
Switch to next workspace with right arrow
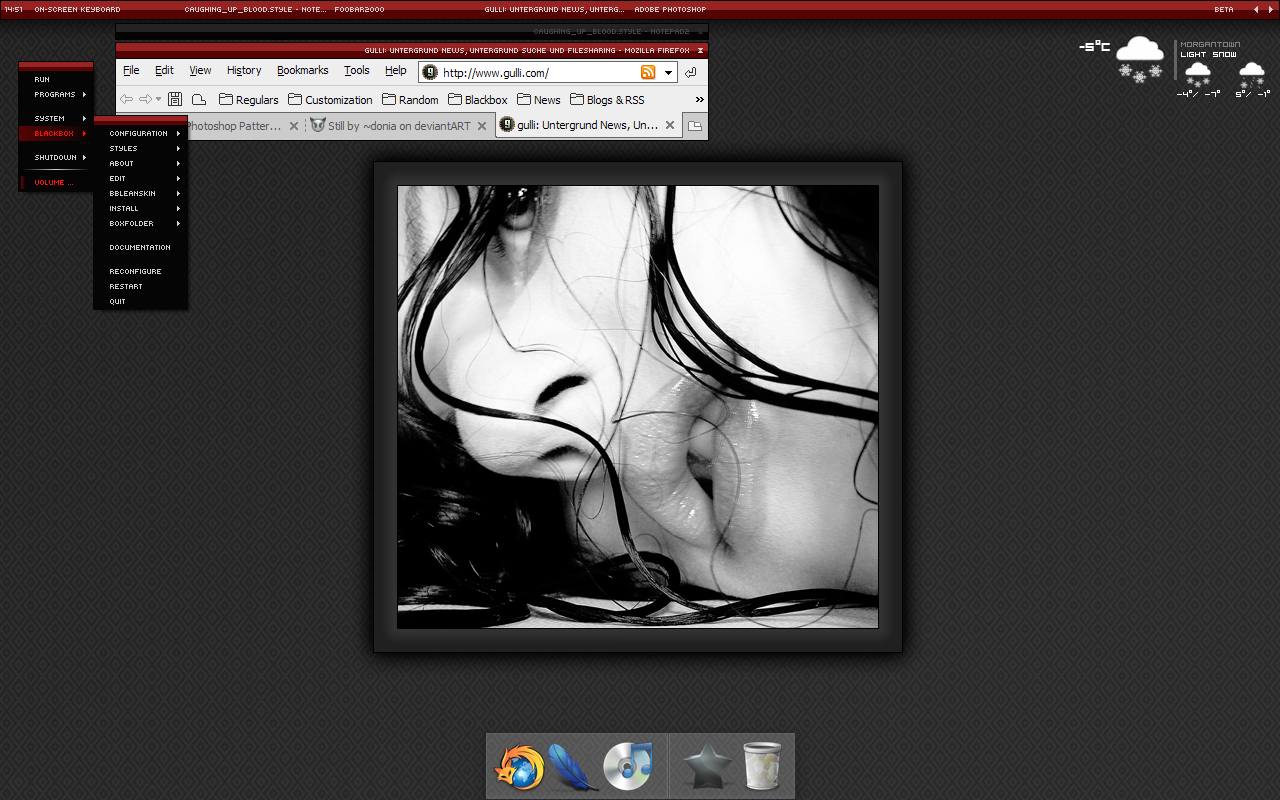coord(1270,9)
